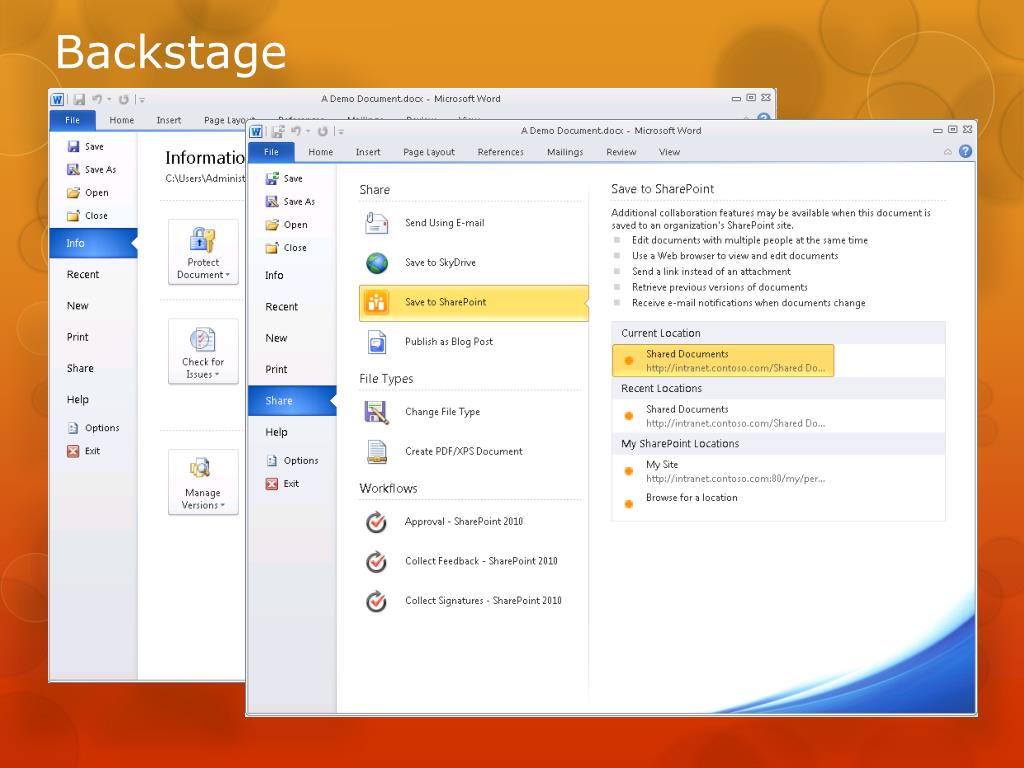Choose My Site SharePoint location

723,472
